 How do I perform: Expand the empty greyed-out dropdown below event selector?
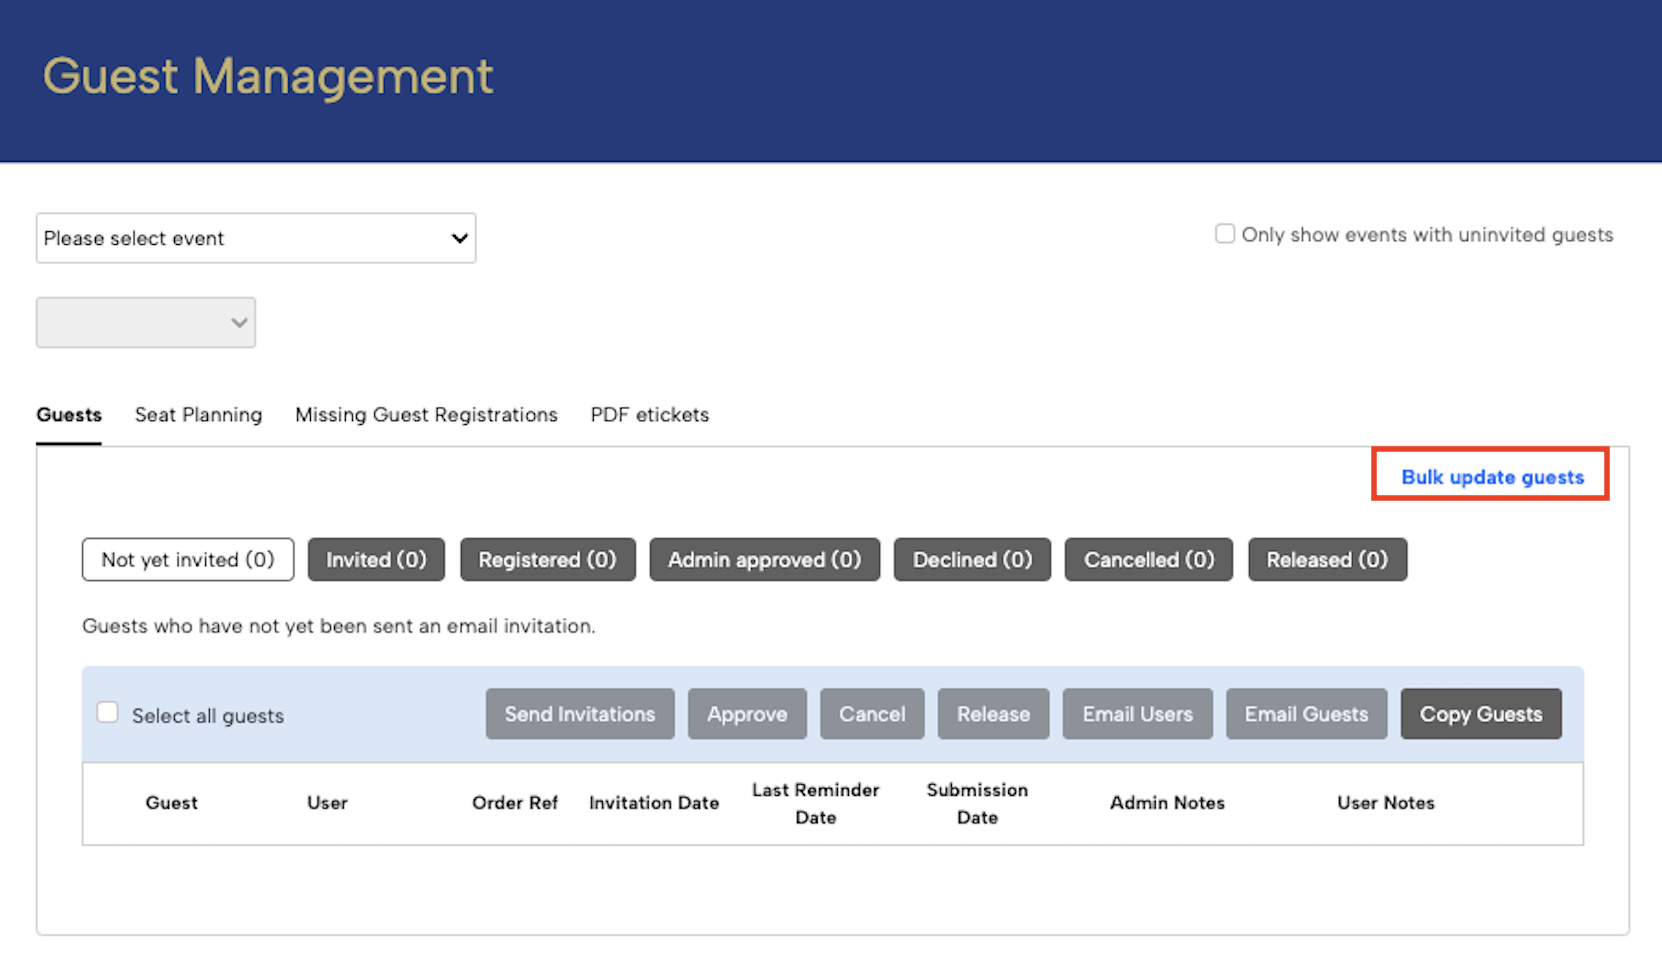(x=146, y=322)
